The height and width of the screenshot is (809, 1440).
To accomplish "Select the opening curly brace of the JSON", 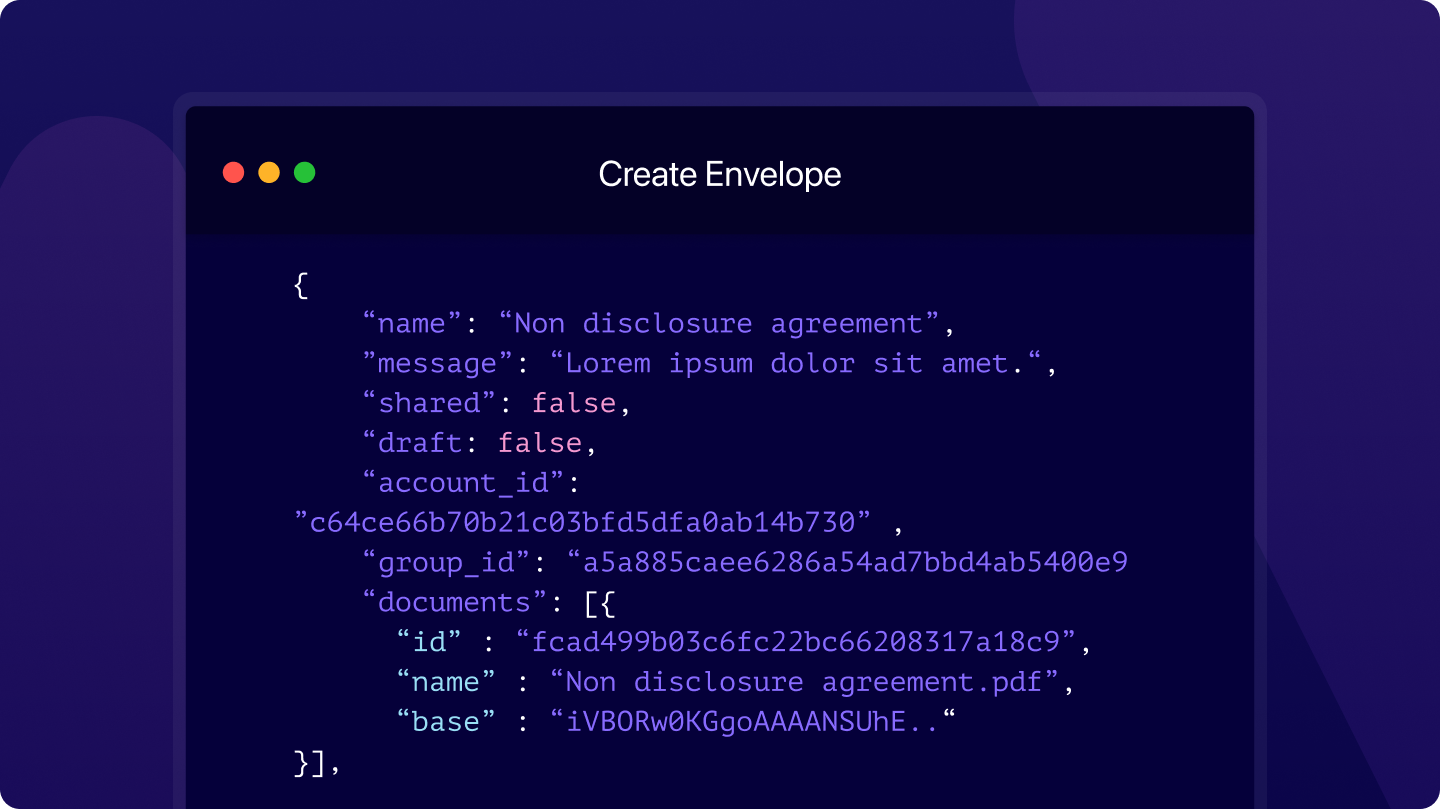I will [300, 285].
